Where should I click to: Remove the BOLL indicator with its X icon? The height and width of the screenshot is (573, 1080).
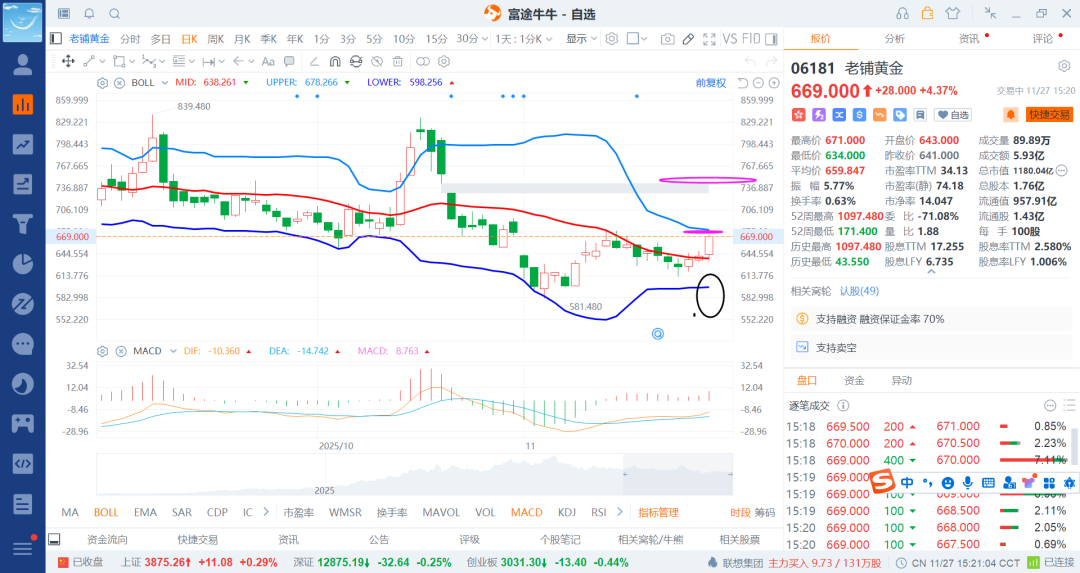click(119, 83)
